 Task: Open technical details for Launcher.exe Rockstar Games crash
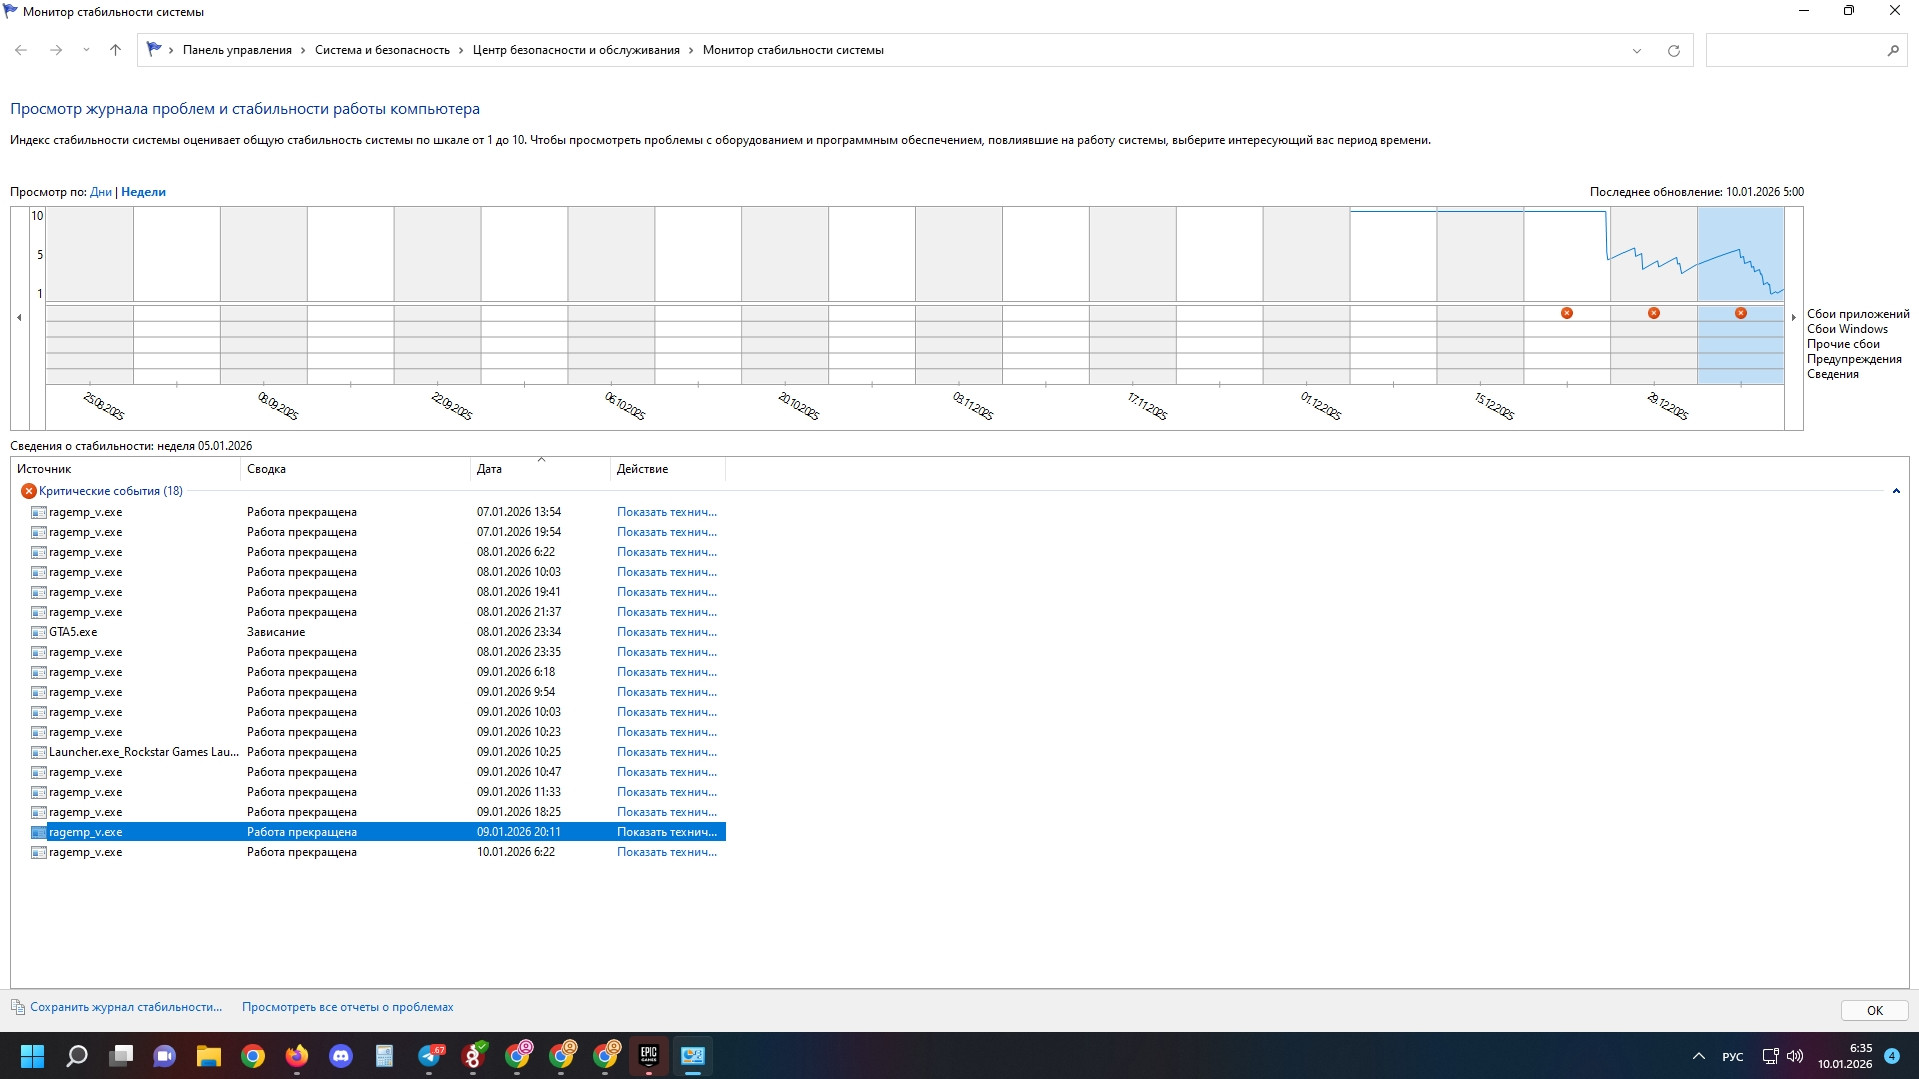(666, 752)
